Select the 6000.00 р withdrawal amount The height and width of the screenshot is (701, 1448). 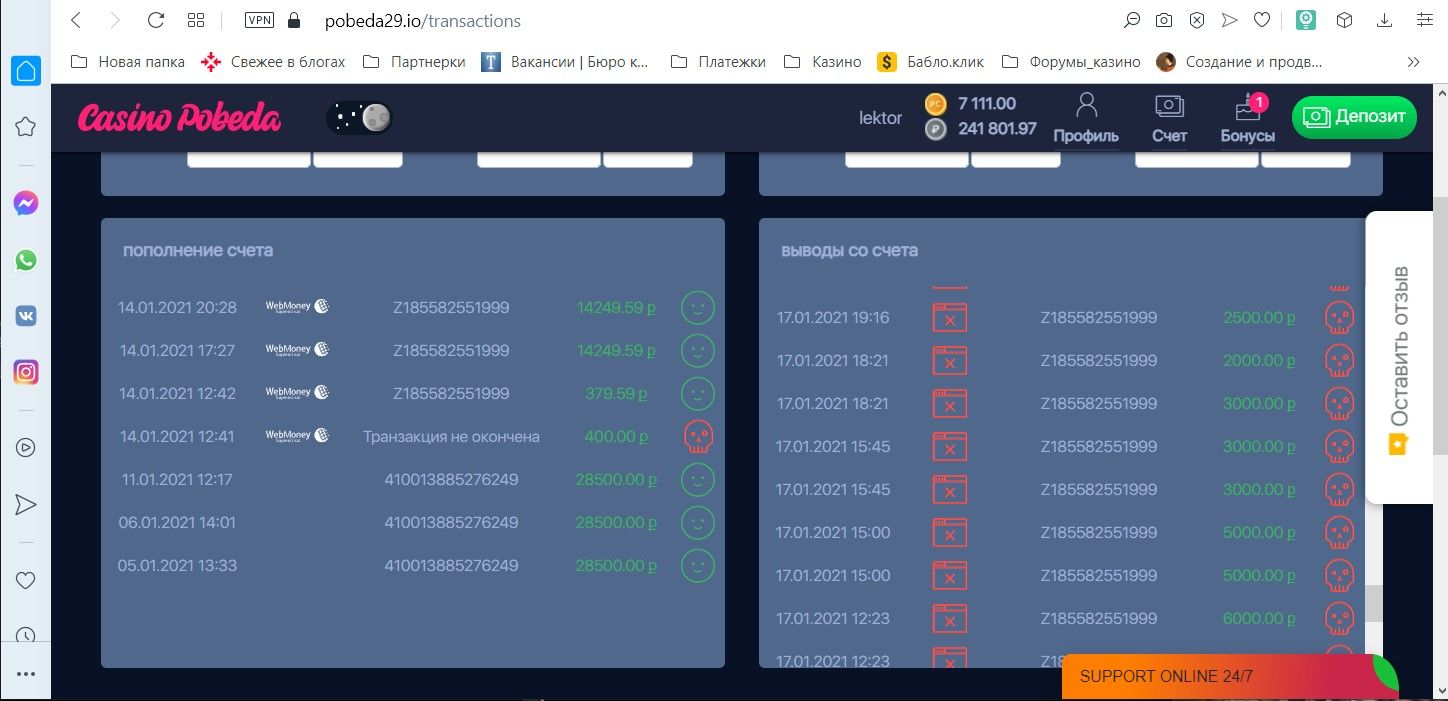click(x=1259, y=619)
